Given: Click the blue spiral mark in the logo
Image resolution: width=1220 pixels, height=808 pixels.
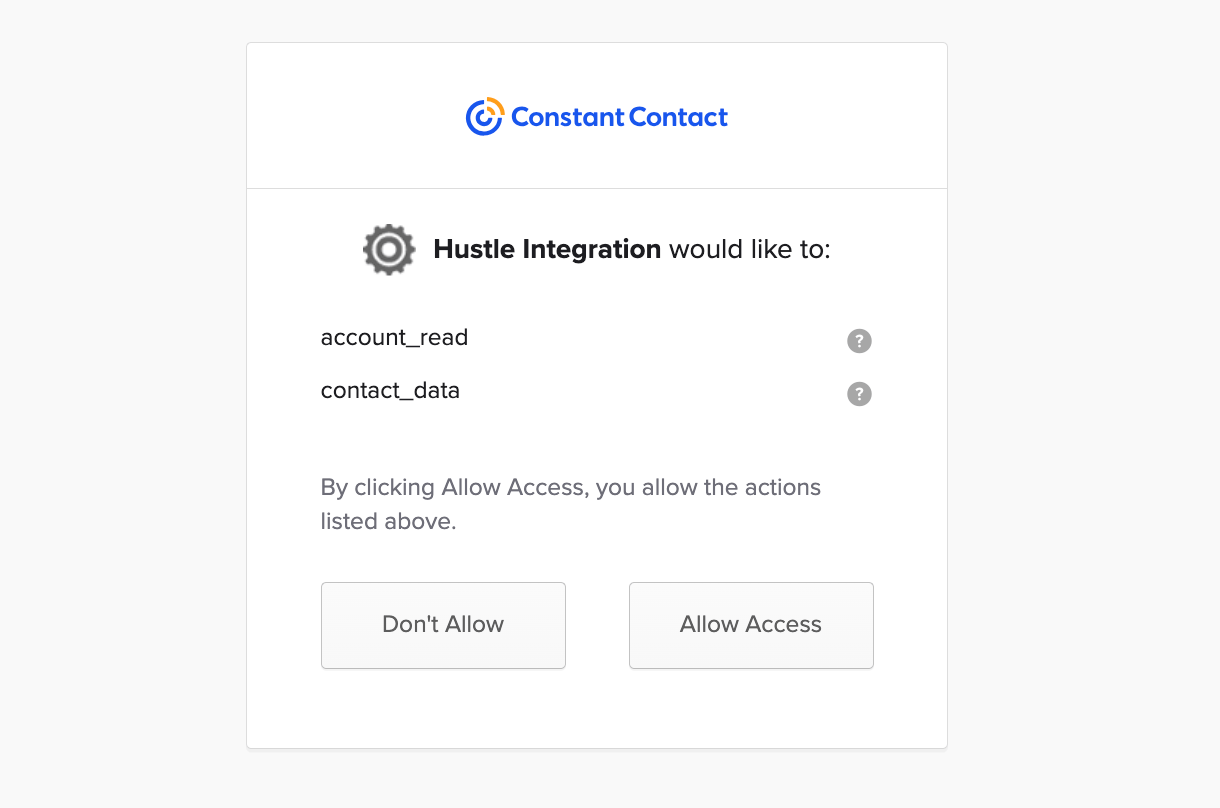Looking at the screenshot, I should pos(483,116).
